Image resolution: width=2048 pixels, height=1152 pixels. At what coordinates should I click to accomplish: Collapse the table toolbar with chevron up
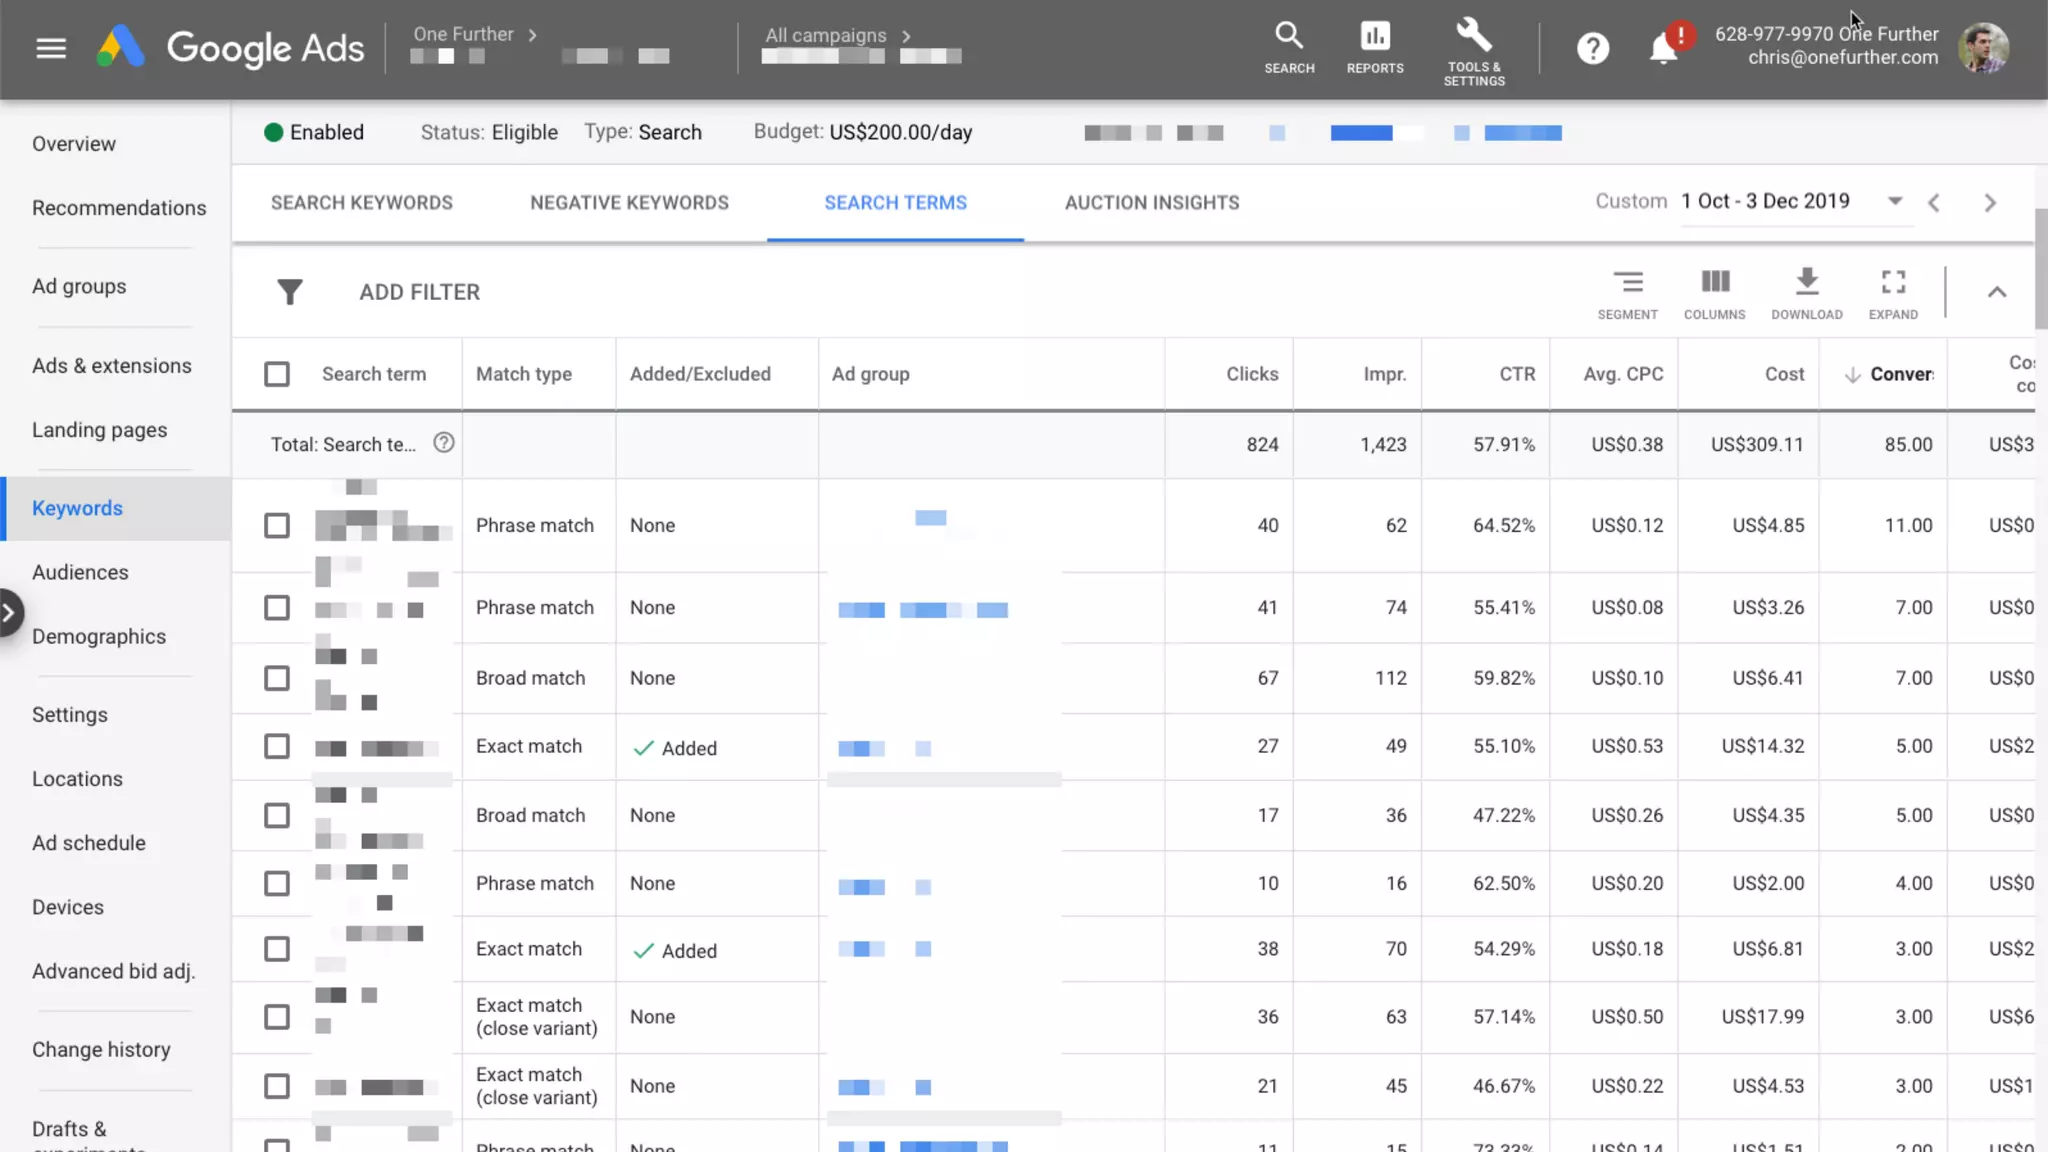pos(1996,292)
